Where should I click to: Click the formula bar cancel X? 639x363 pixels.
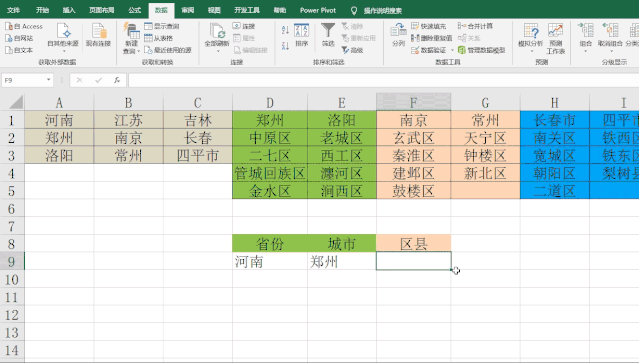pyautogui.click(x=79, y=80)
